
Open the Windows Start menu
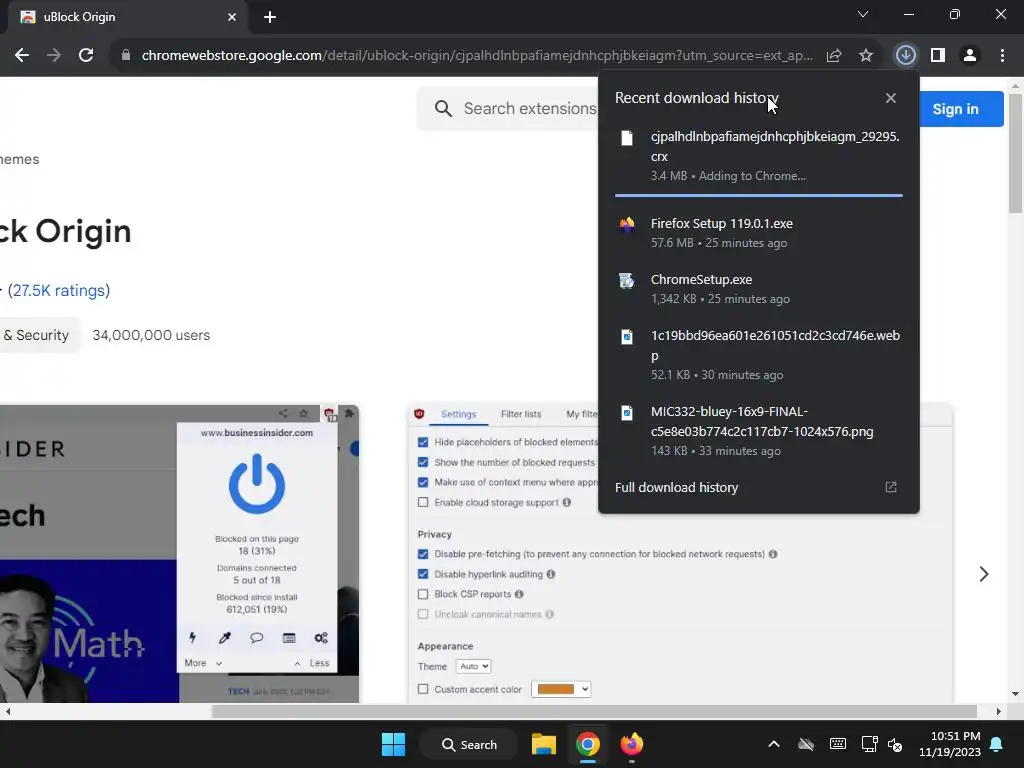click(393, 744)
